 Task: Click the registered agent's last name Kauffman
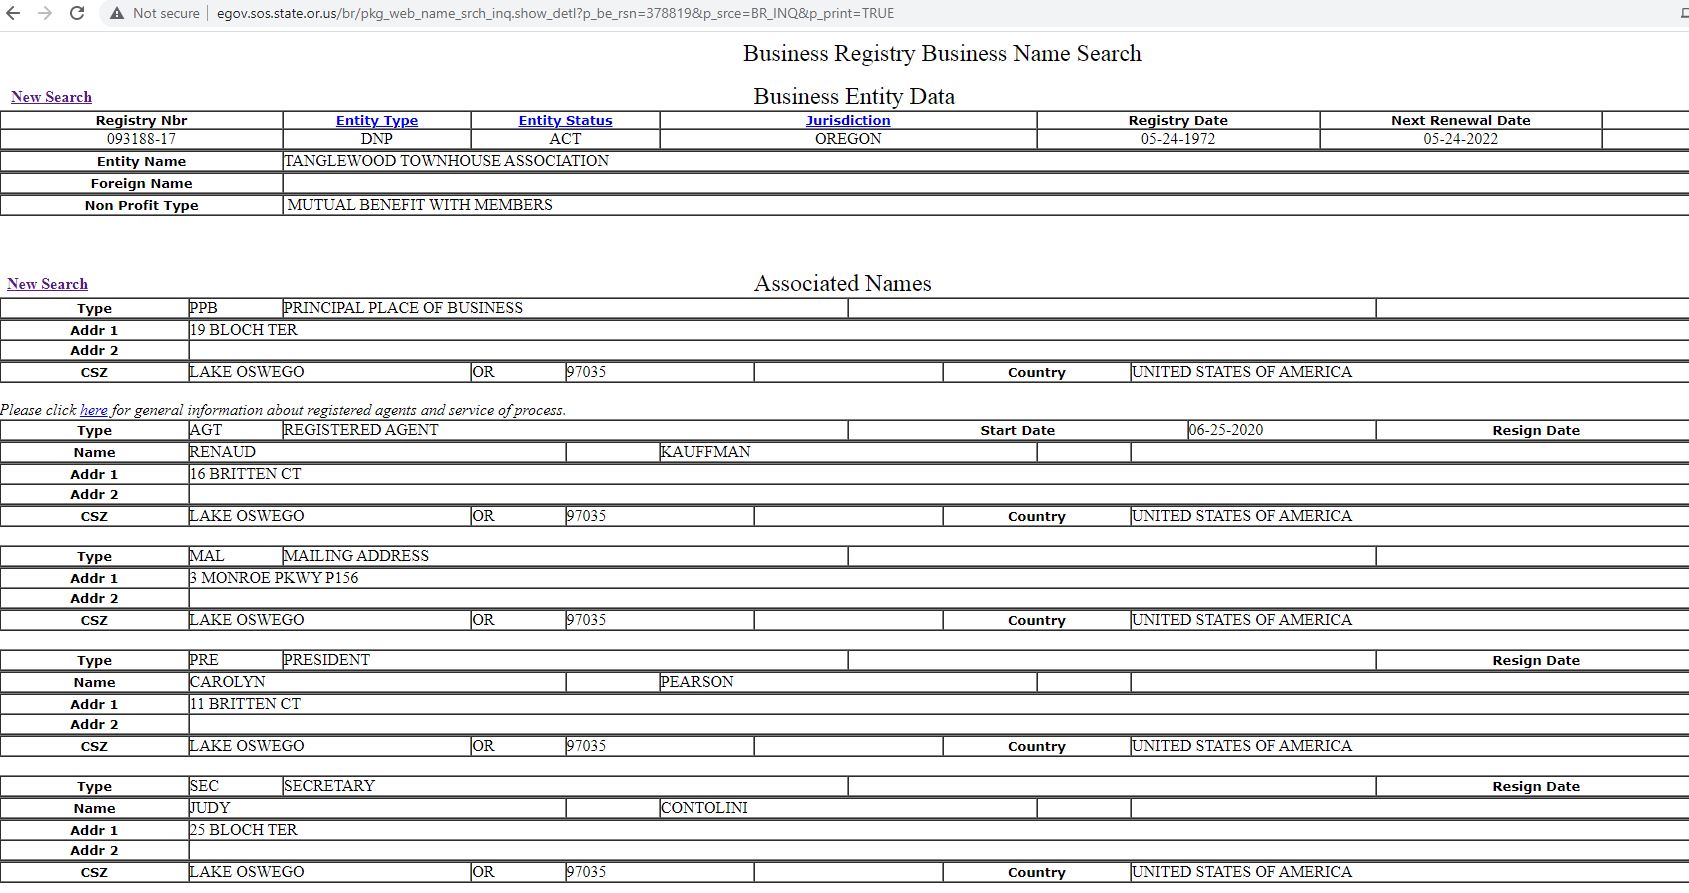705,452
